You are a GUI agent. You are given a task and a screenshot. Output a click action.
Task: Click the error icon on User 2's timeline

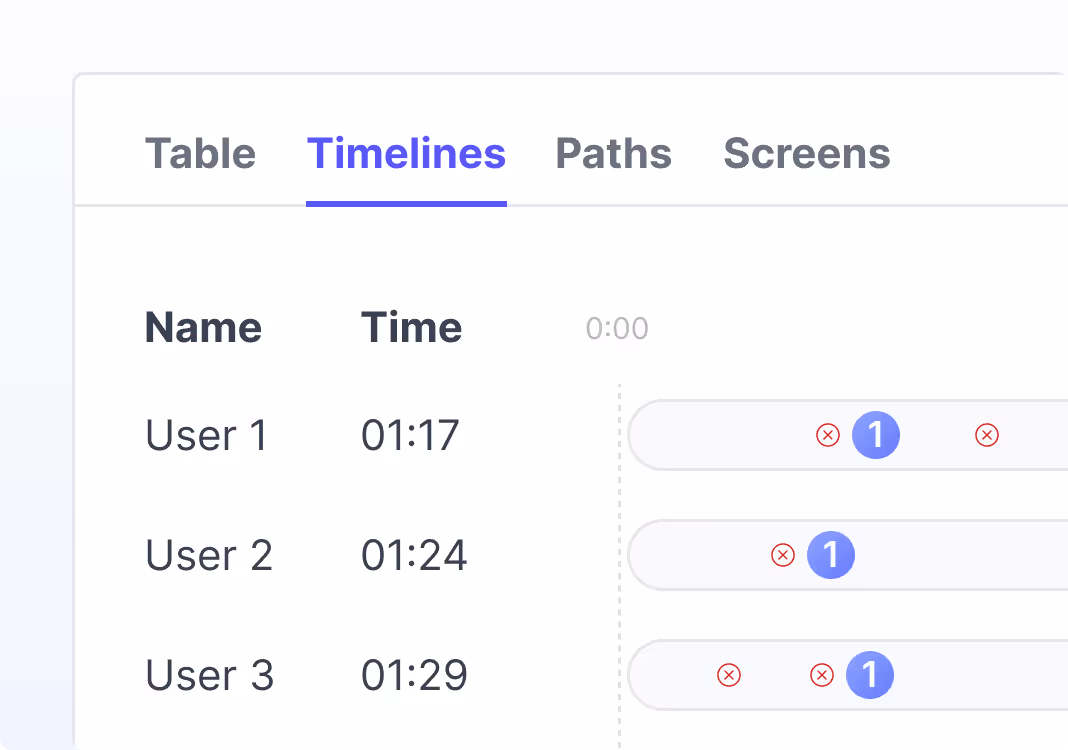pos(782,555)
